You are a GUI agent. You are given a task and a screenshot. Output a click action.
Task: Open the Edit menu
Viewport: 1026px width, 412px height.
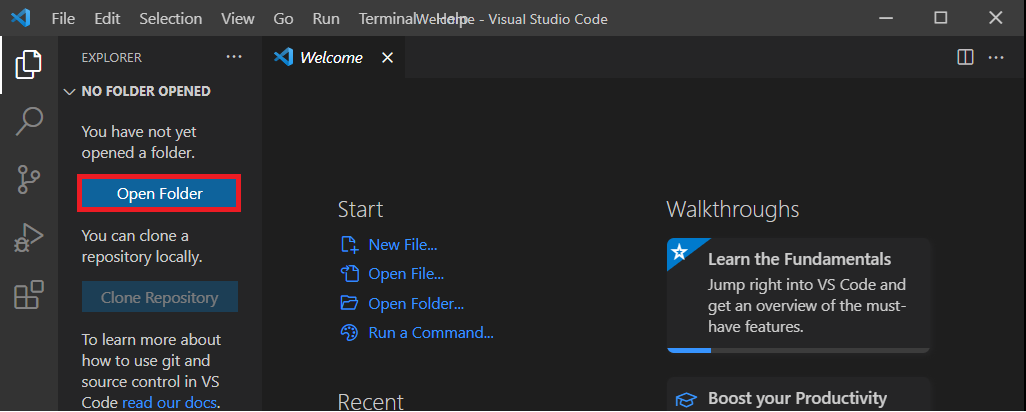click(x=107, y=18)
